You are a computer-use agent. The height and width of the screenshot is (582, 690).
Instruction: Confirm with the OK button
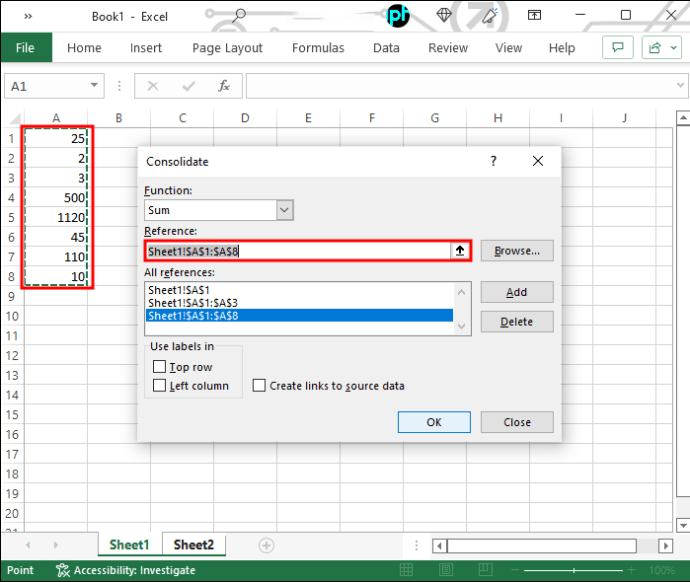click(434, 422)
